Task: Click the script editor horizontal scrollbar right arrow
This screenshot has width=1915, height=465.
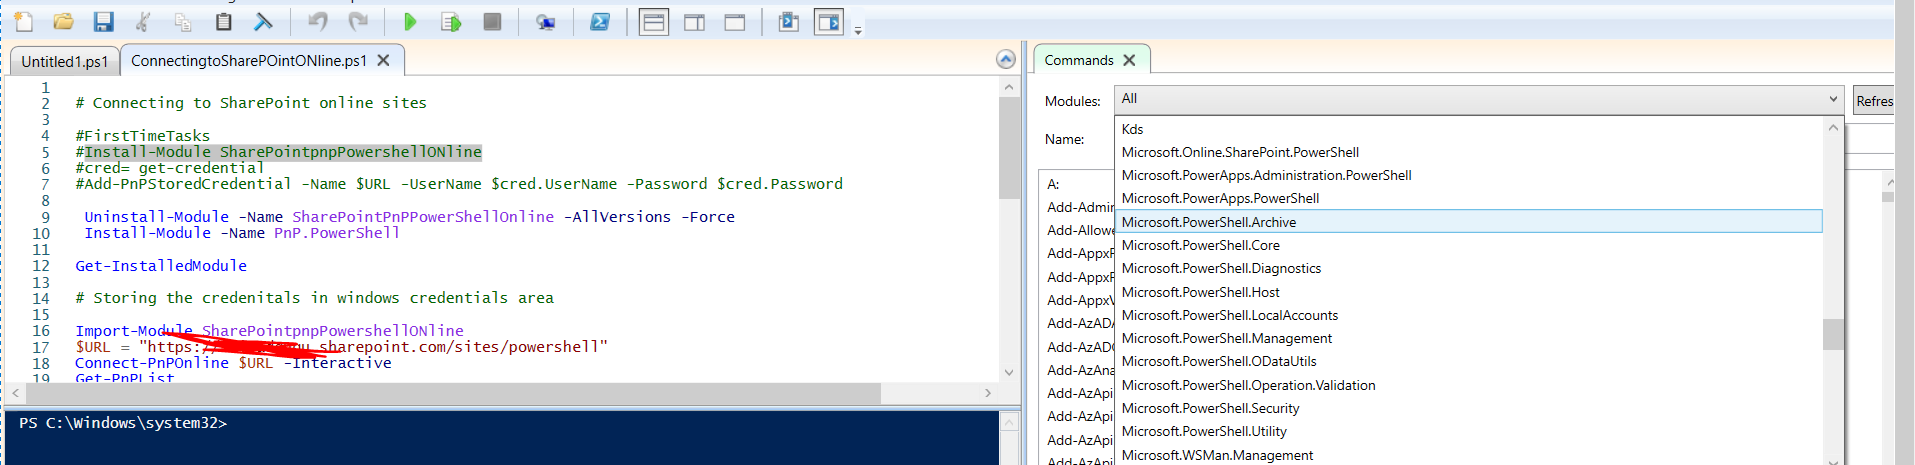Action: 988,393
